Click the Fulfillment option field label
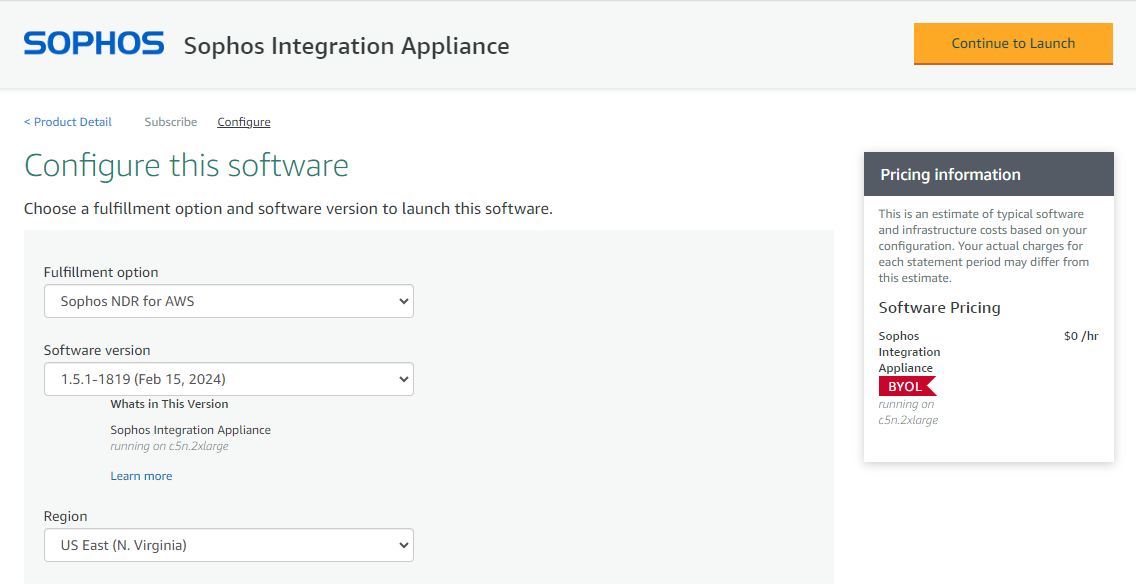1136x584 pixels. (x=101, y=272)
